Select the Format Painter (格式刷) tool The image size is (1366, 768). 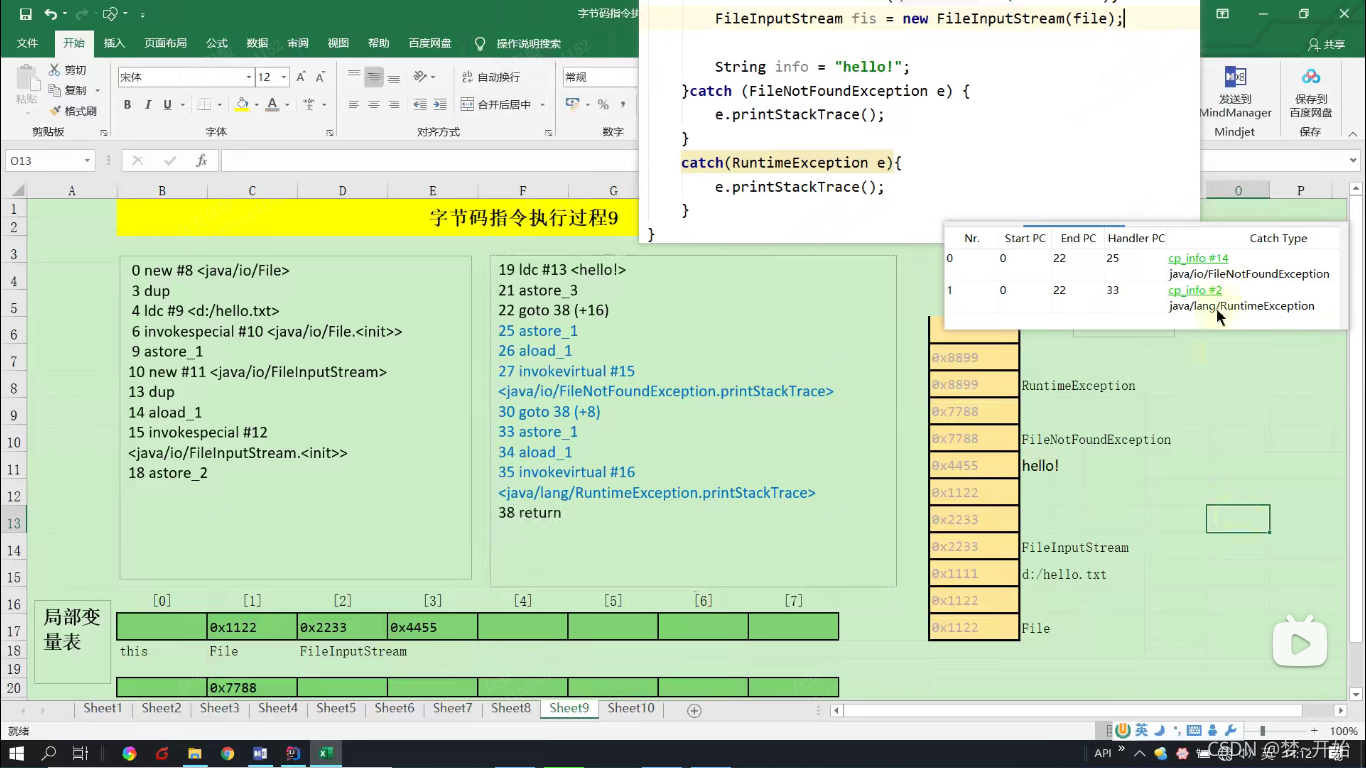pyautogui.click(x=72, y=111)
